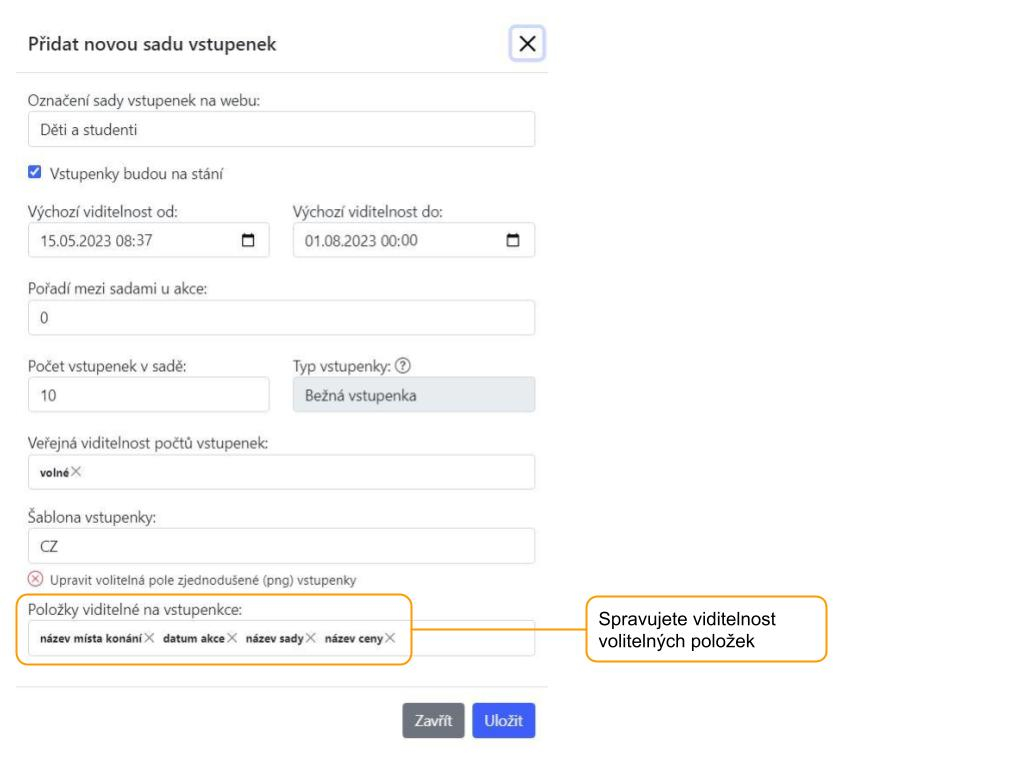Remove 'název místa konání' tag
Image resolution: width=1024 pixels, height=768 pixels.
149,638
